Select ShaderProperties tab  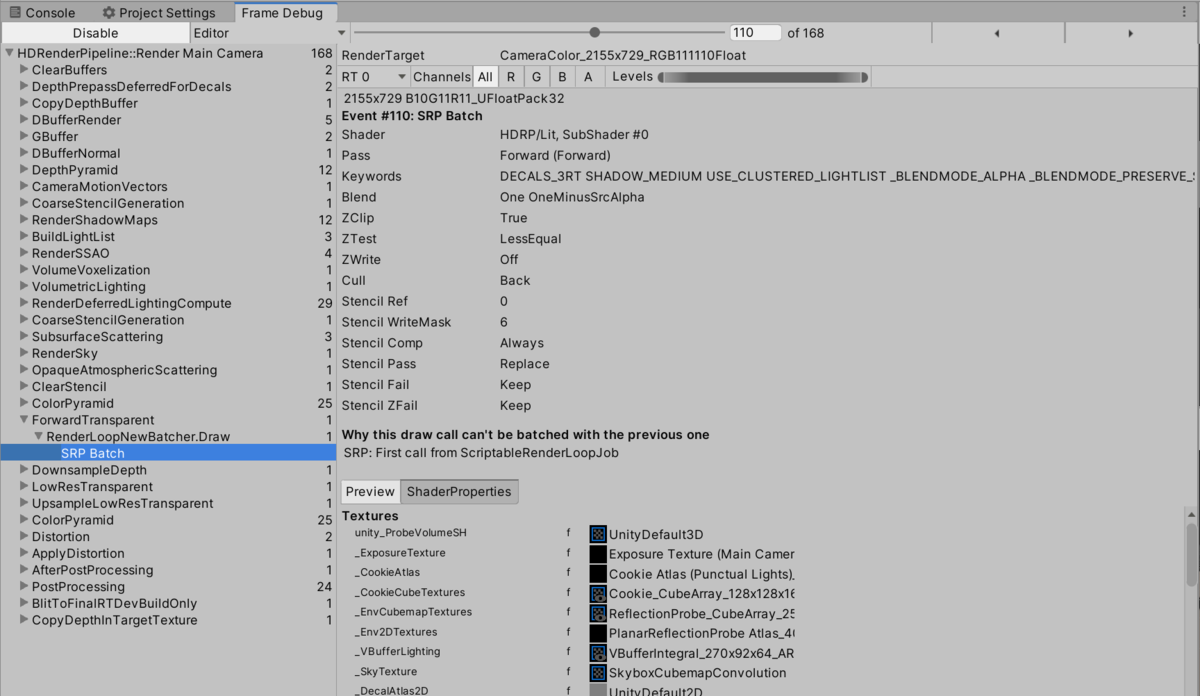459,491
